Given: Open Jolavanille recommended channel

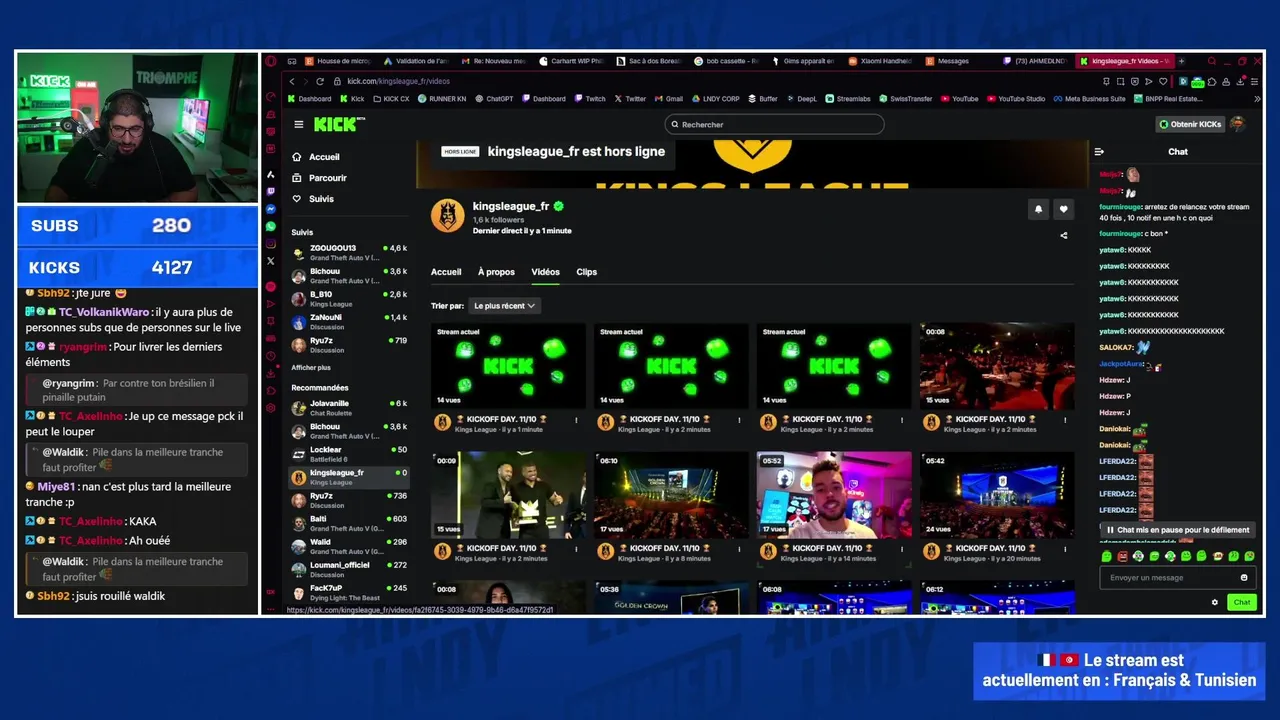Looking at the screenshot, I should coord(349,408).
